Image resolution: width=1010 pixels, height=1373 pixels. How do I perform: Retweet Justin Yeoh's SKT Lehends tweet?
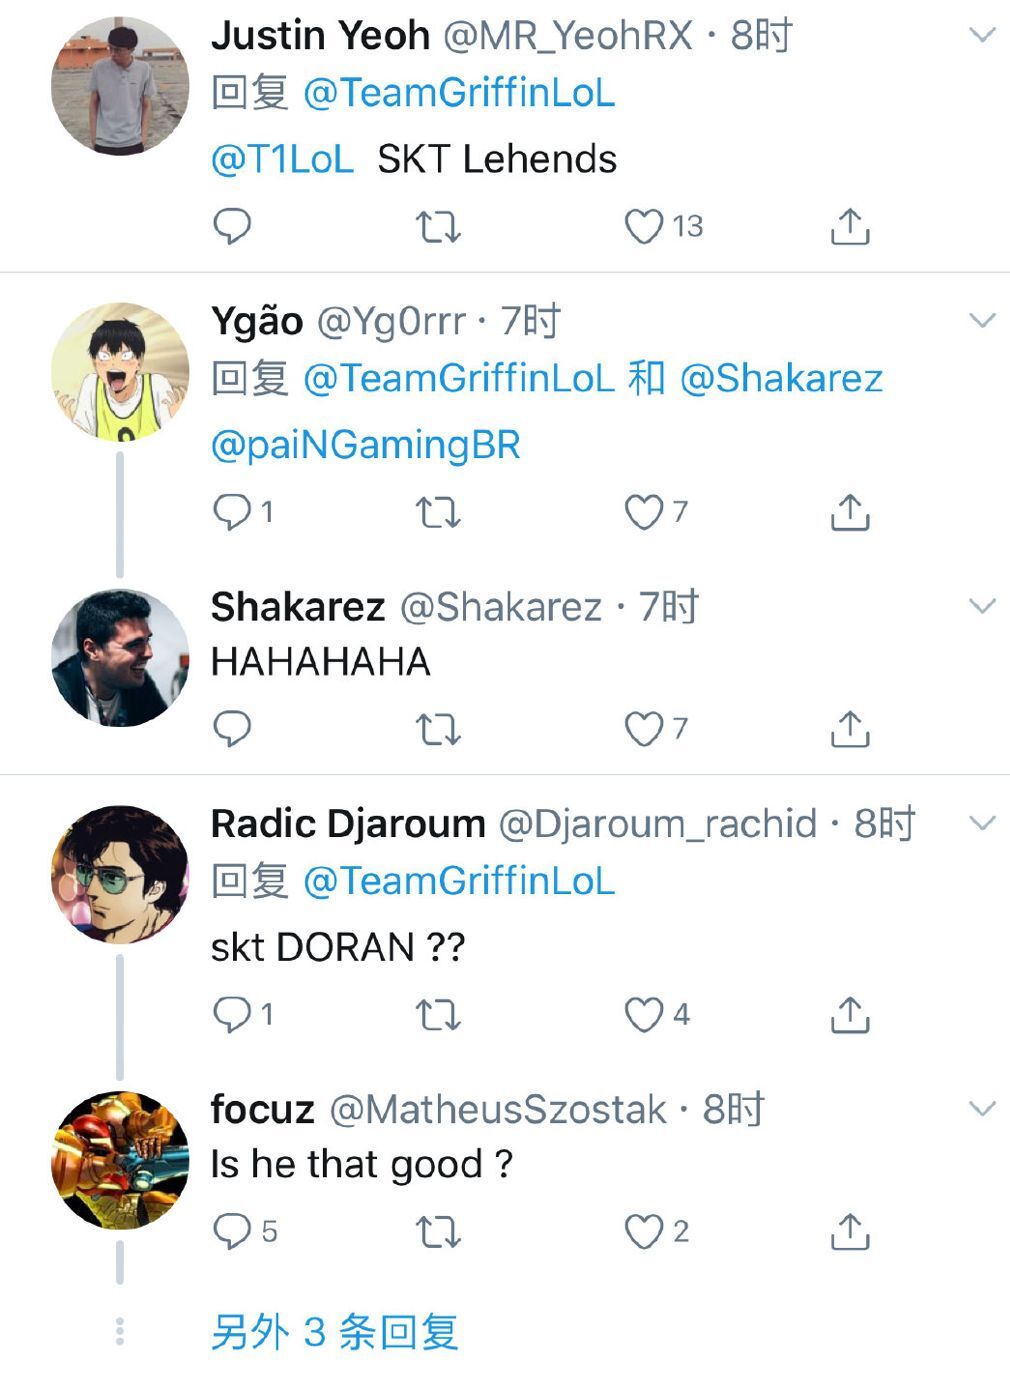[x=438, y=227]
